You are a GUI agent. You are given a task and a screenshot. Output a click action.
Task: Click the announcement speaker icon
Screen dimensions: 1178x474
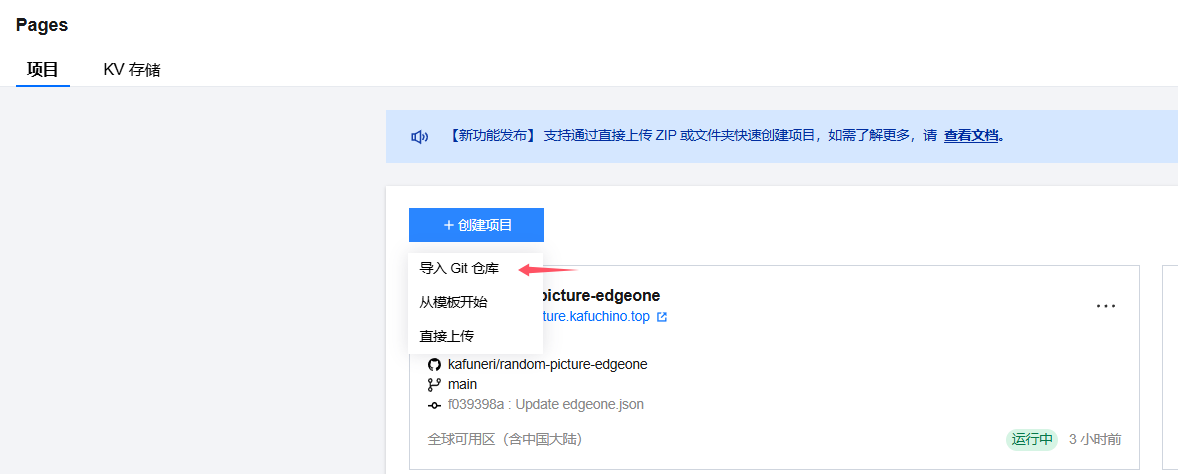419,137
